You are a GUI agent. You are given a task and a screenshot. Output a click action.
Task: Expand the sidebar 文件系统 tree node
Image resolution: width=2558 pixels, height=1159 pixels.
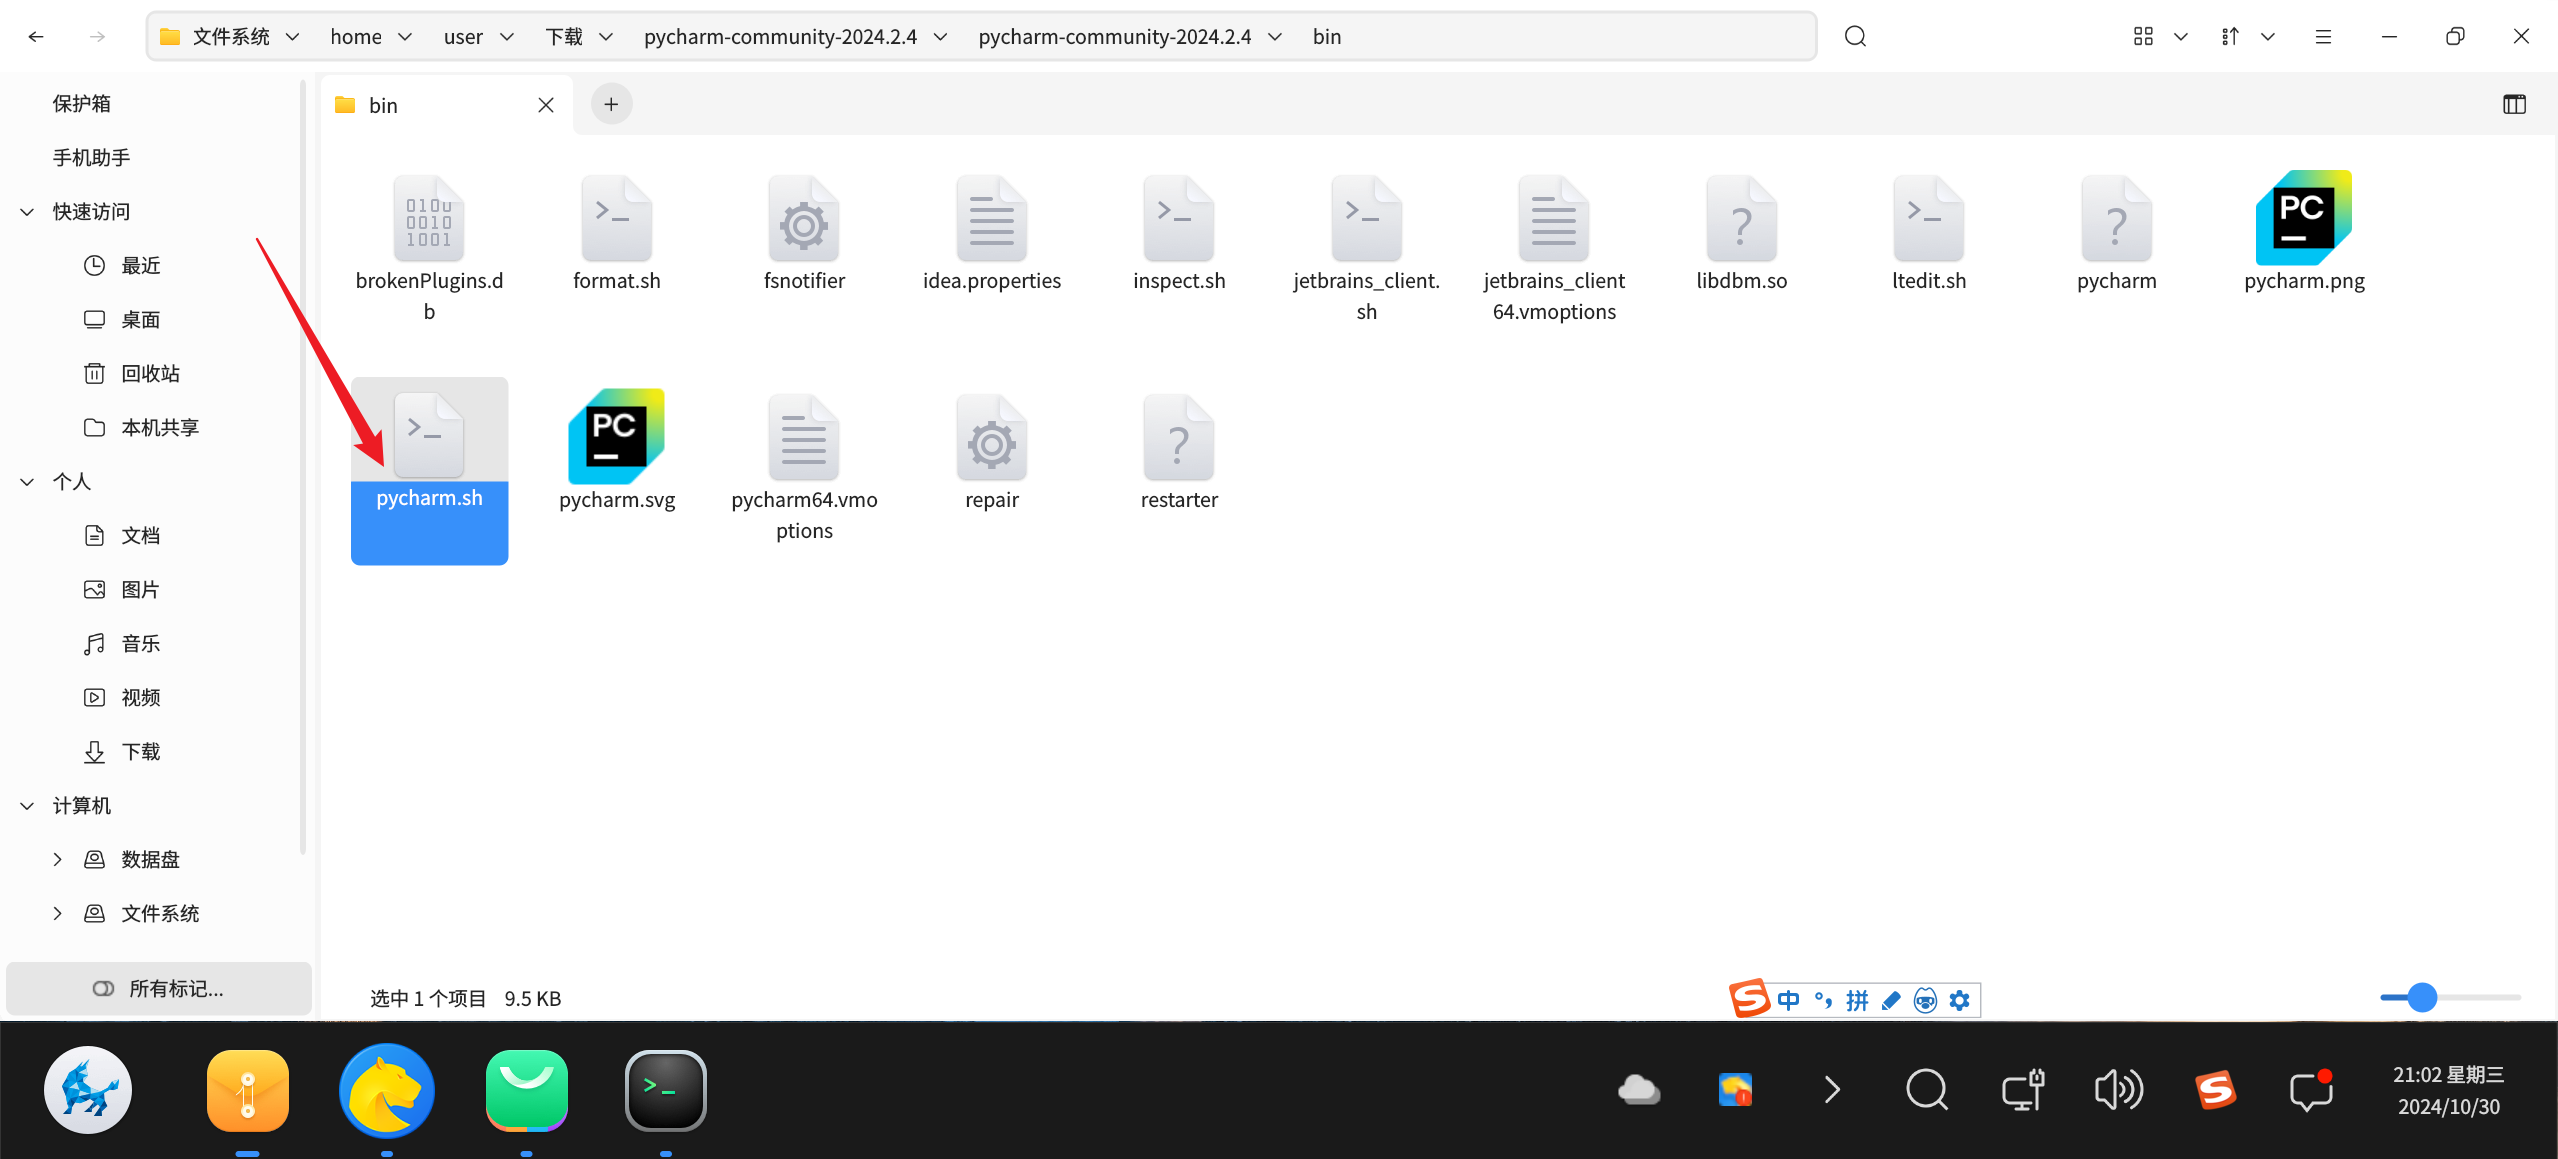coord(57,914)
